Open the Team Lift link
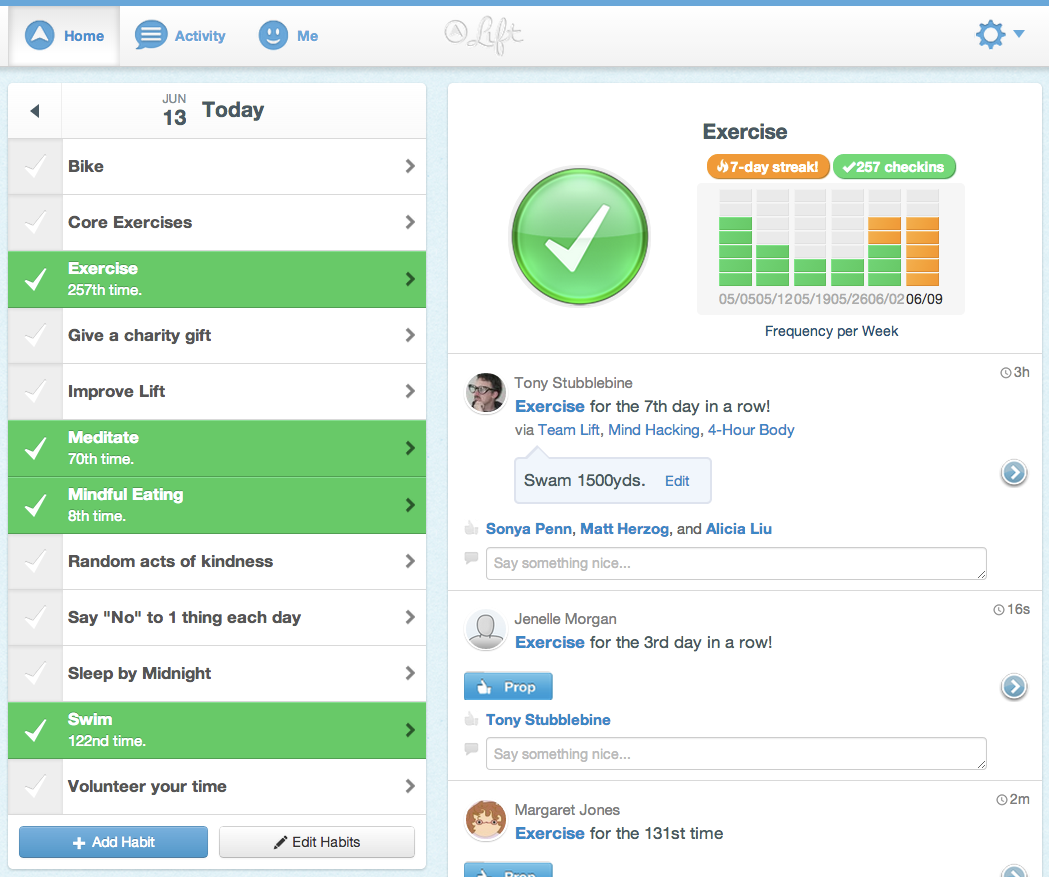The height and width of the screenshot is (877, 1049). (569, 430)
